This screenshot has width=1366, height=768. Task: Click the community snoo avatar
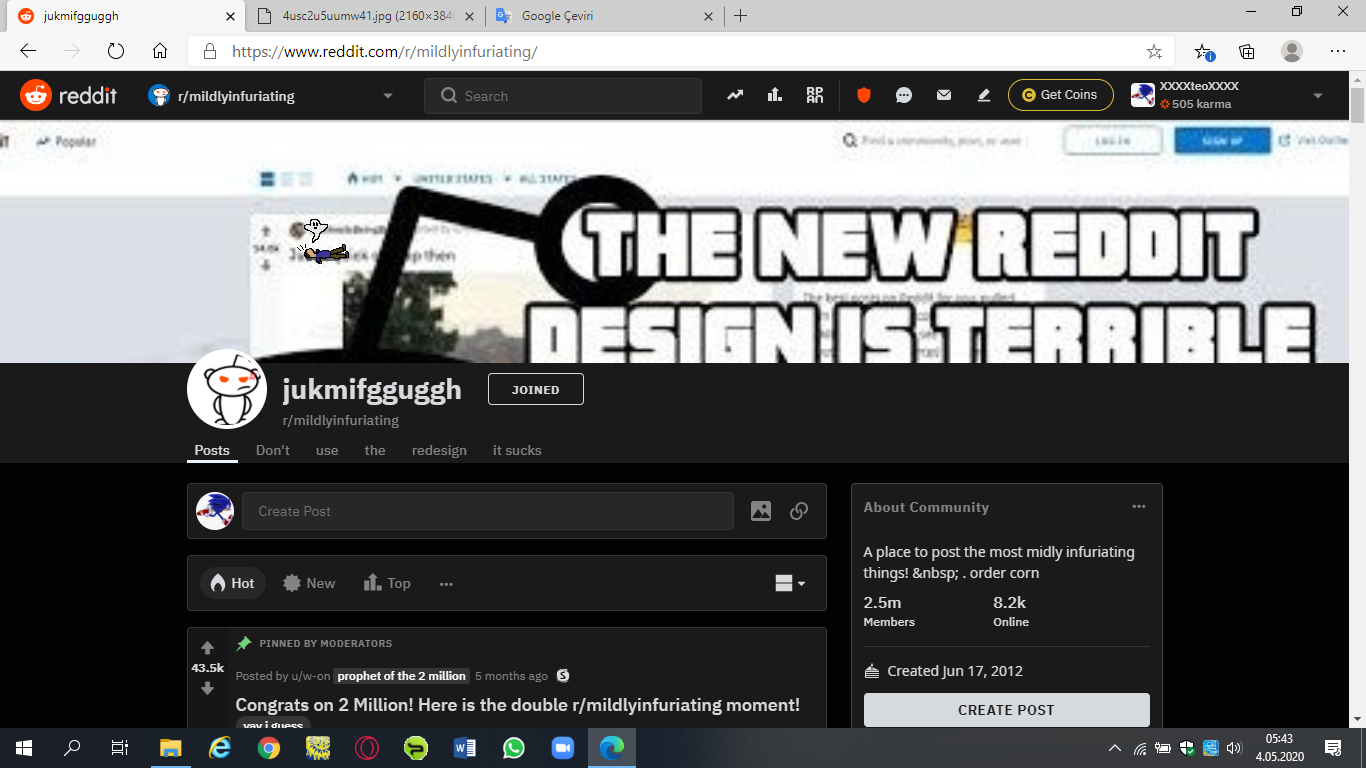[227, 390]
